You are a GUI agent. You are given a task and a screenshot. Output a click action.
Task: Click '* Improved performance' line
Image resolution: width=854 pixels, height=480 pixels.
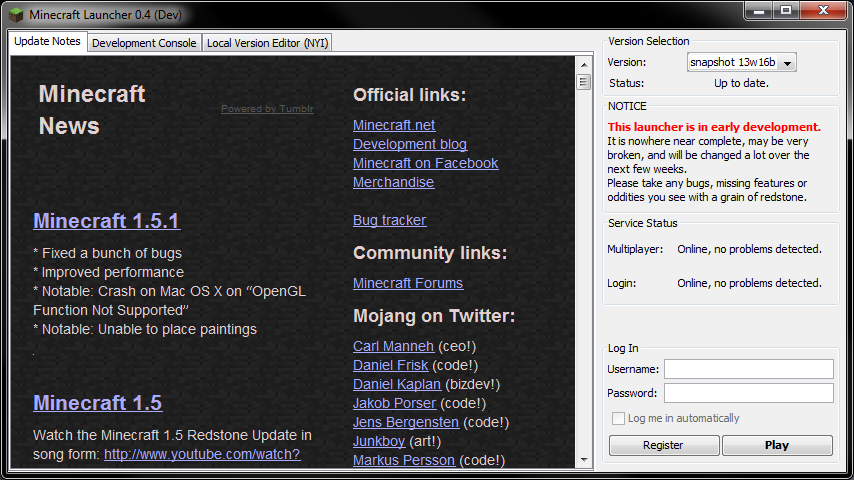[108, 272]
